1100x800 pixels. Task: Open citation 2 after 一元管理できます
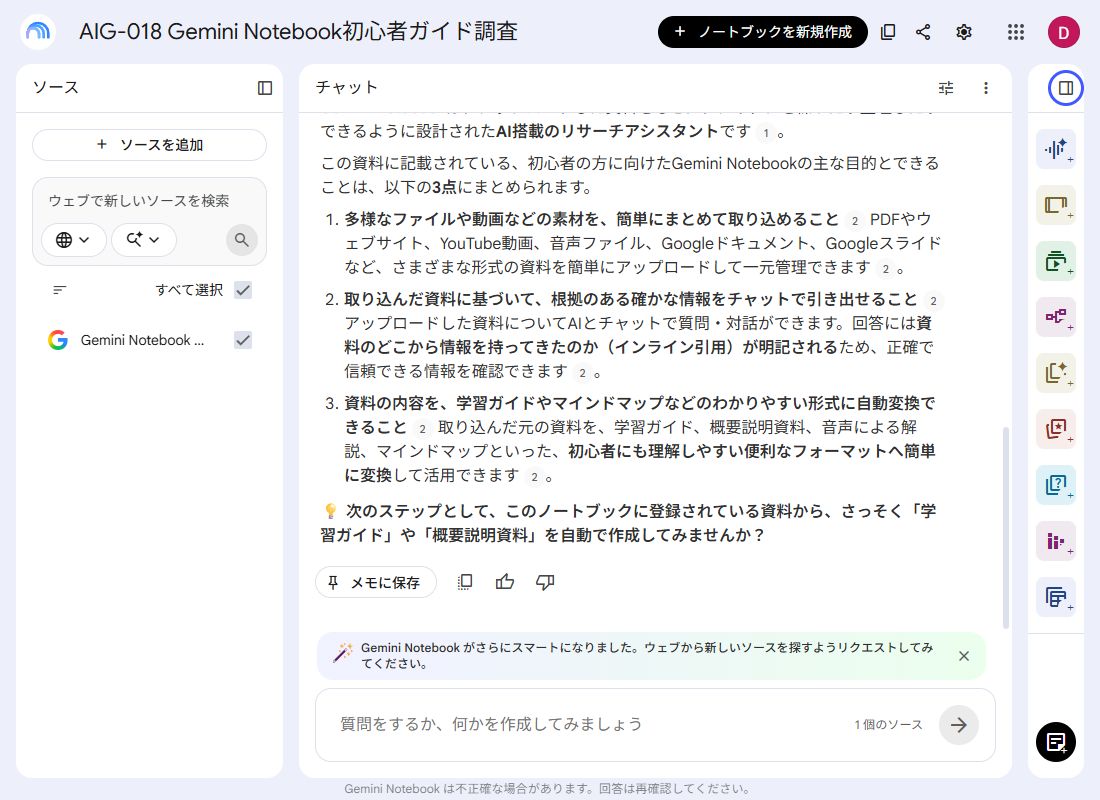click(885, 269)
